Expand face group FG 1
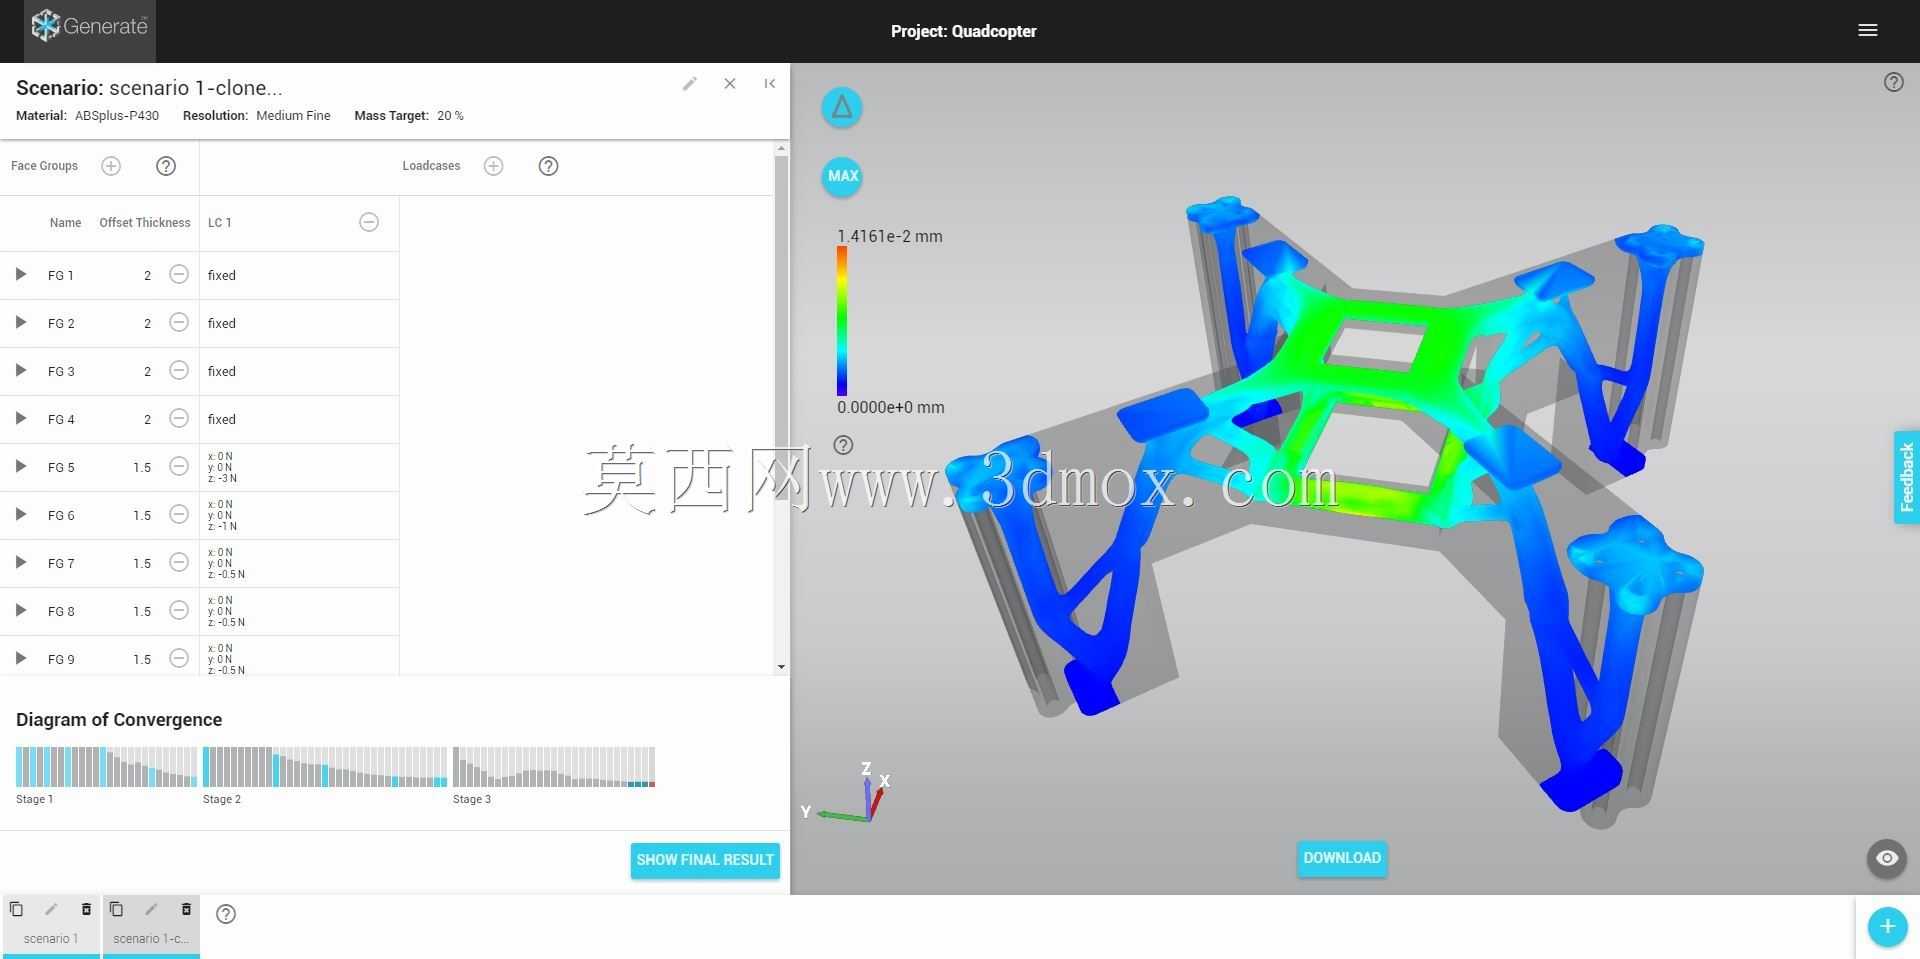The width and height of the screenshot is (1920, 959). point(20,274)
